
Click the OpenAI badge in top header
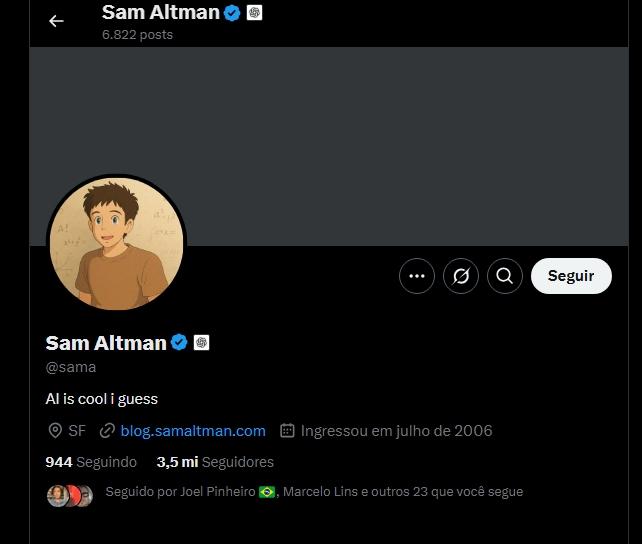(254, 13)
